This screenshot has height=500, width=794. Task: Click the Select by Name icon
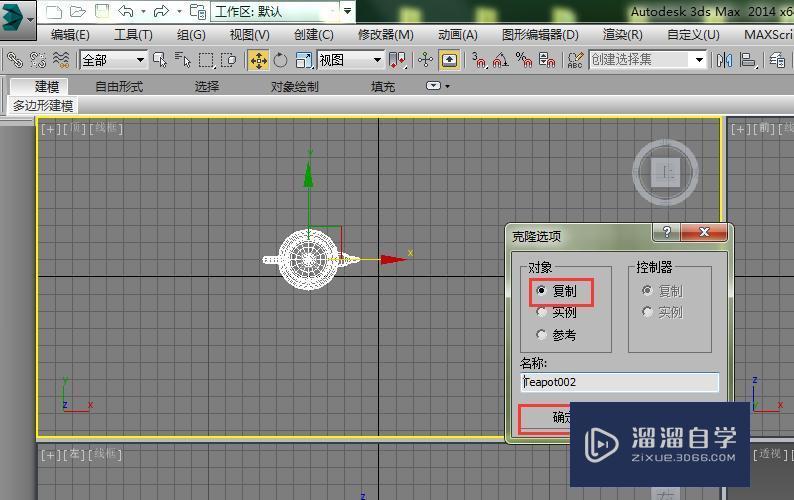tap(183, 60)
